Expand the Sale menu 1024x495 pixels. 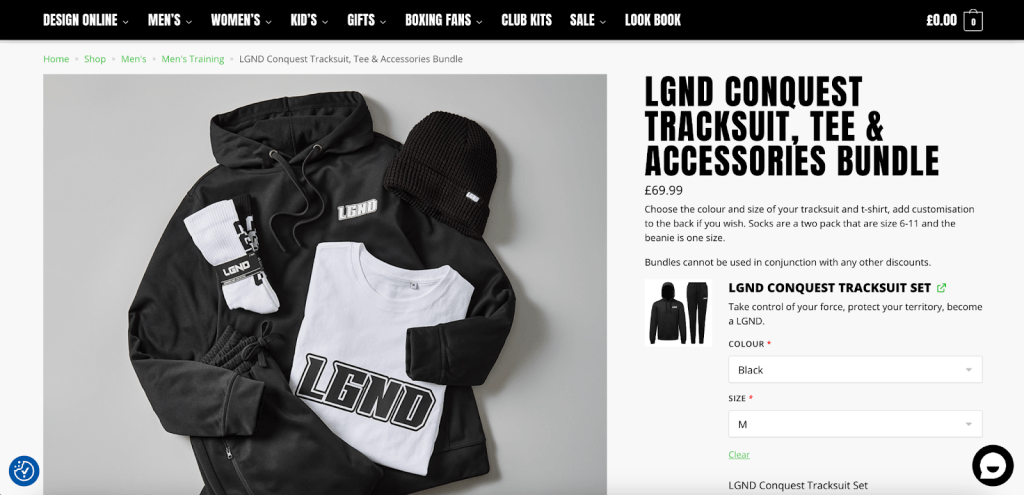(x=588, y=20)
